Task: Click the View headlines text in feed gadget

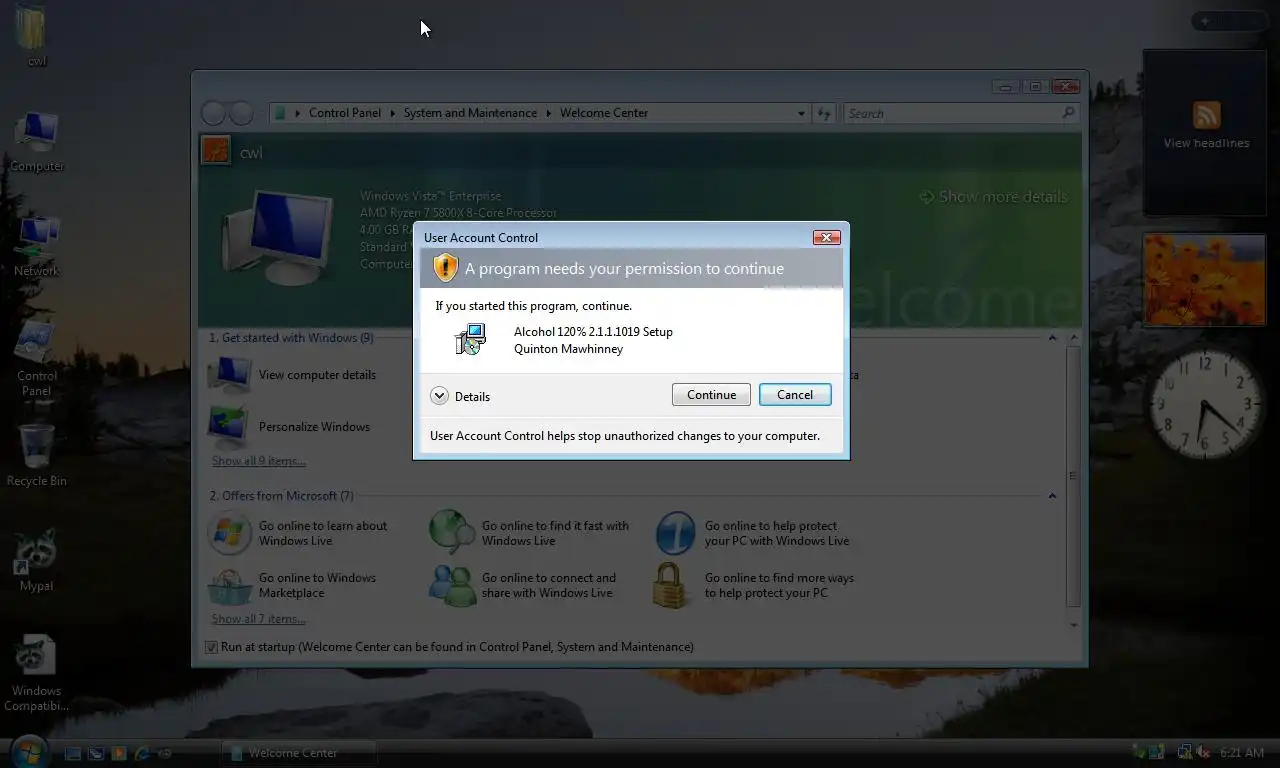Action: [x=1206, y=143]
